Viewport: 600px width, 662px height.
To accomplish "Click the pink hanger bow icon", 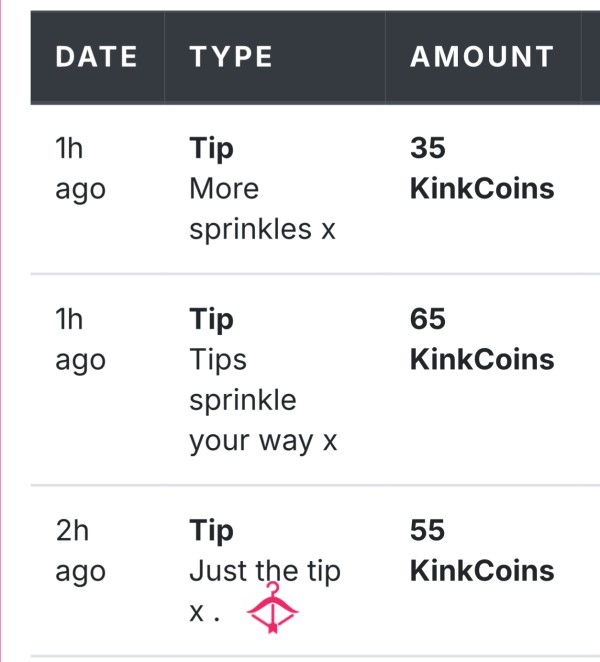I will coord(272,608).
